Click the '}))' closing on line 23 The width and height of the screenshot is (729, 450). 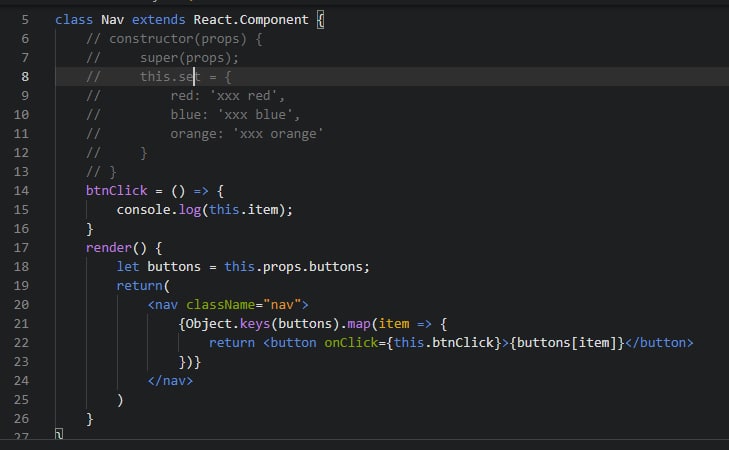pyautogui.click(x=190, y=362)
